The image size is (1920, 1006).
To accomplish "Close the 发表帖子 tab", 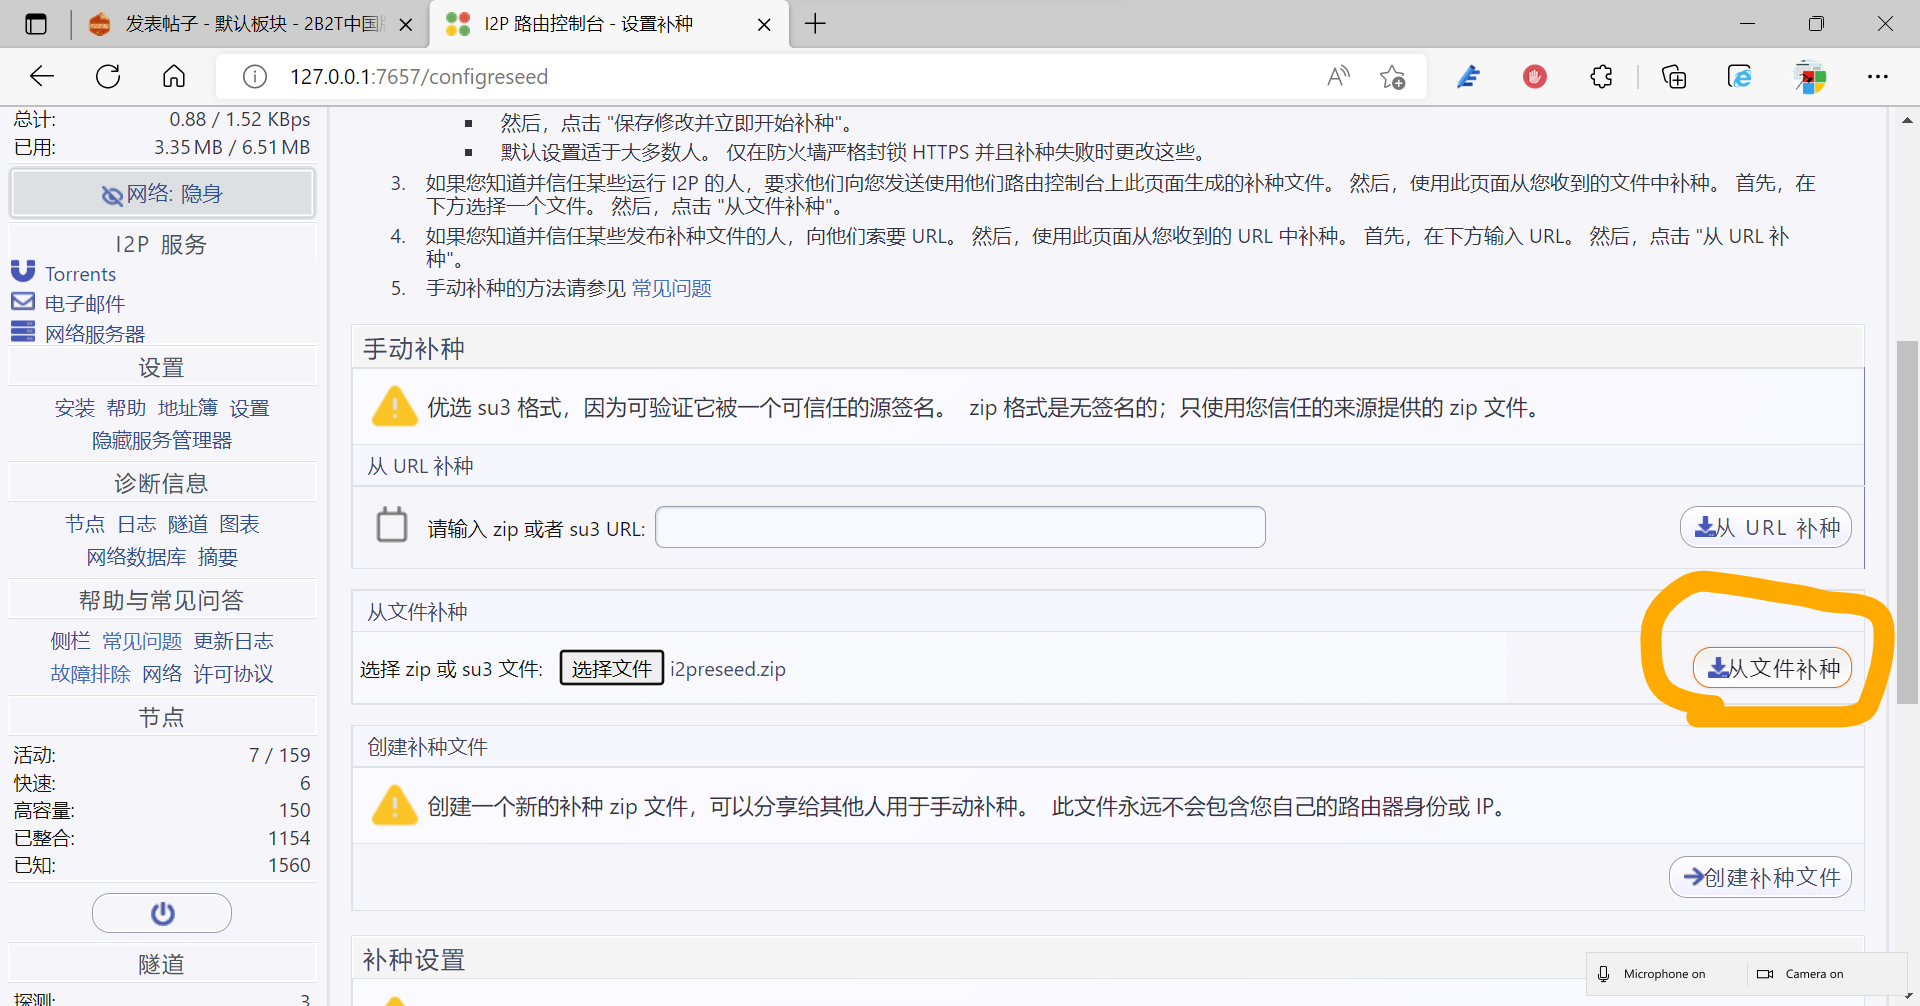I will click(406, 25).
